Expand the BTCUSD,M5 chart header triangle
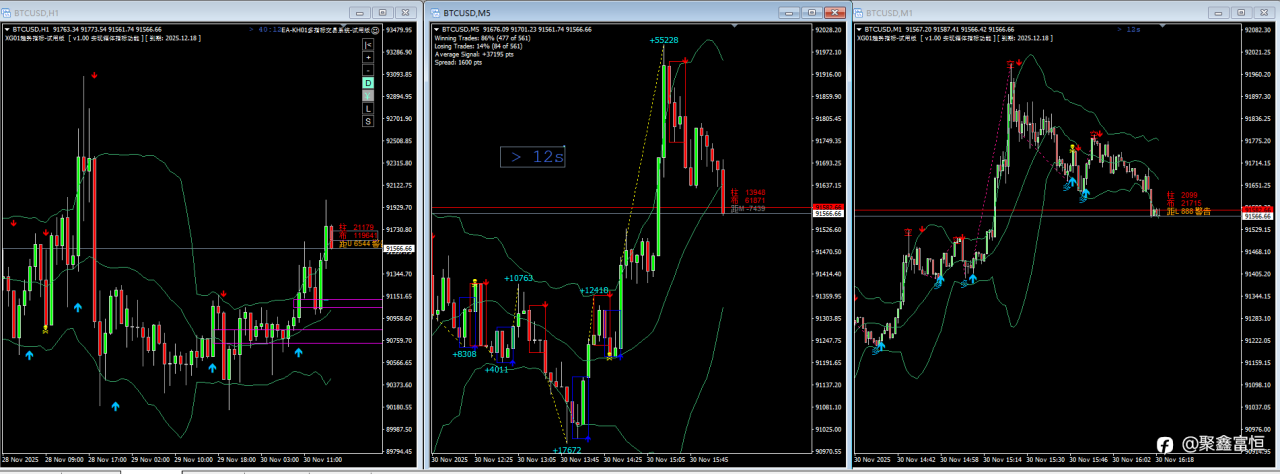1280x474 pixels. (x=435, y=30)
